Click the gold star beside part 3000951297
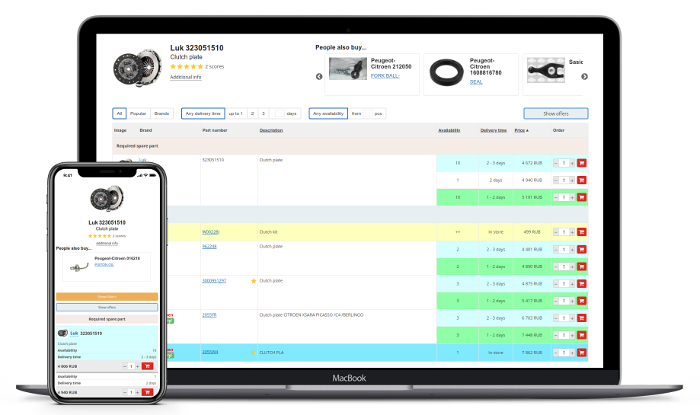The image size is (700, 415). click(254, 281)
